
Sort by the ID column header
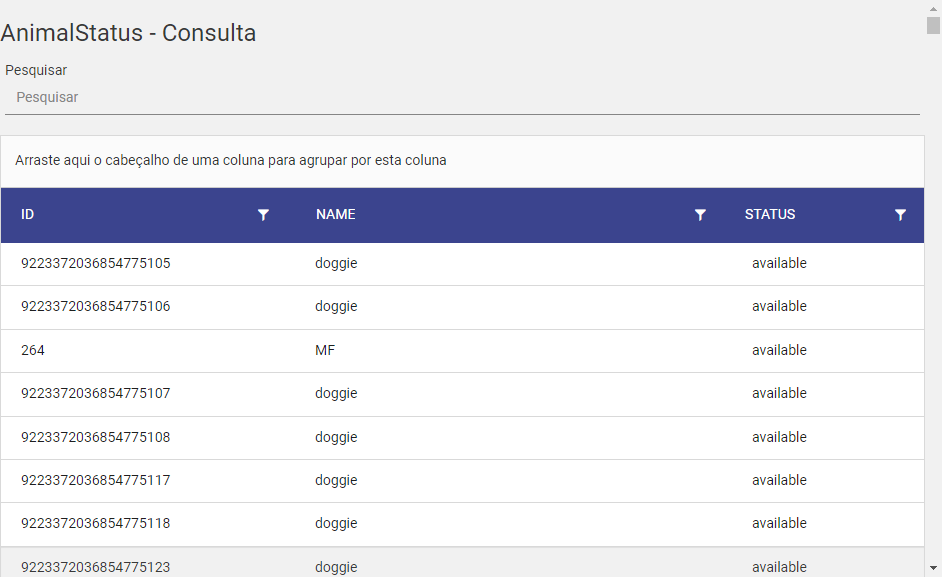click(28, 215)
